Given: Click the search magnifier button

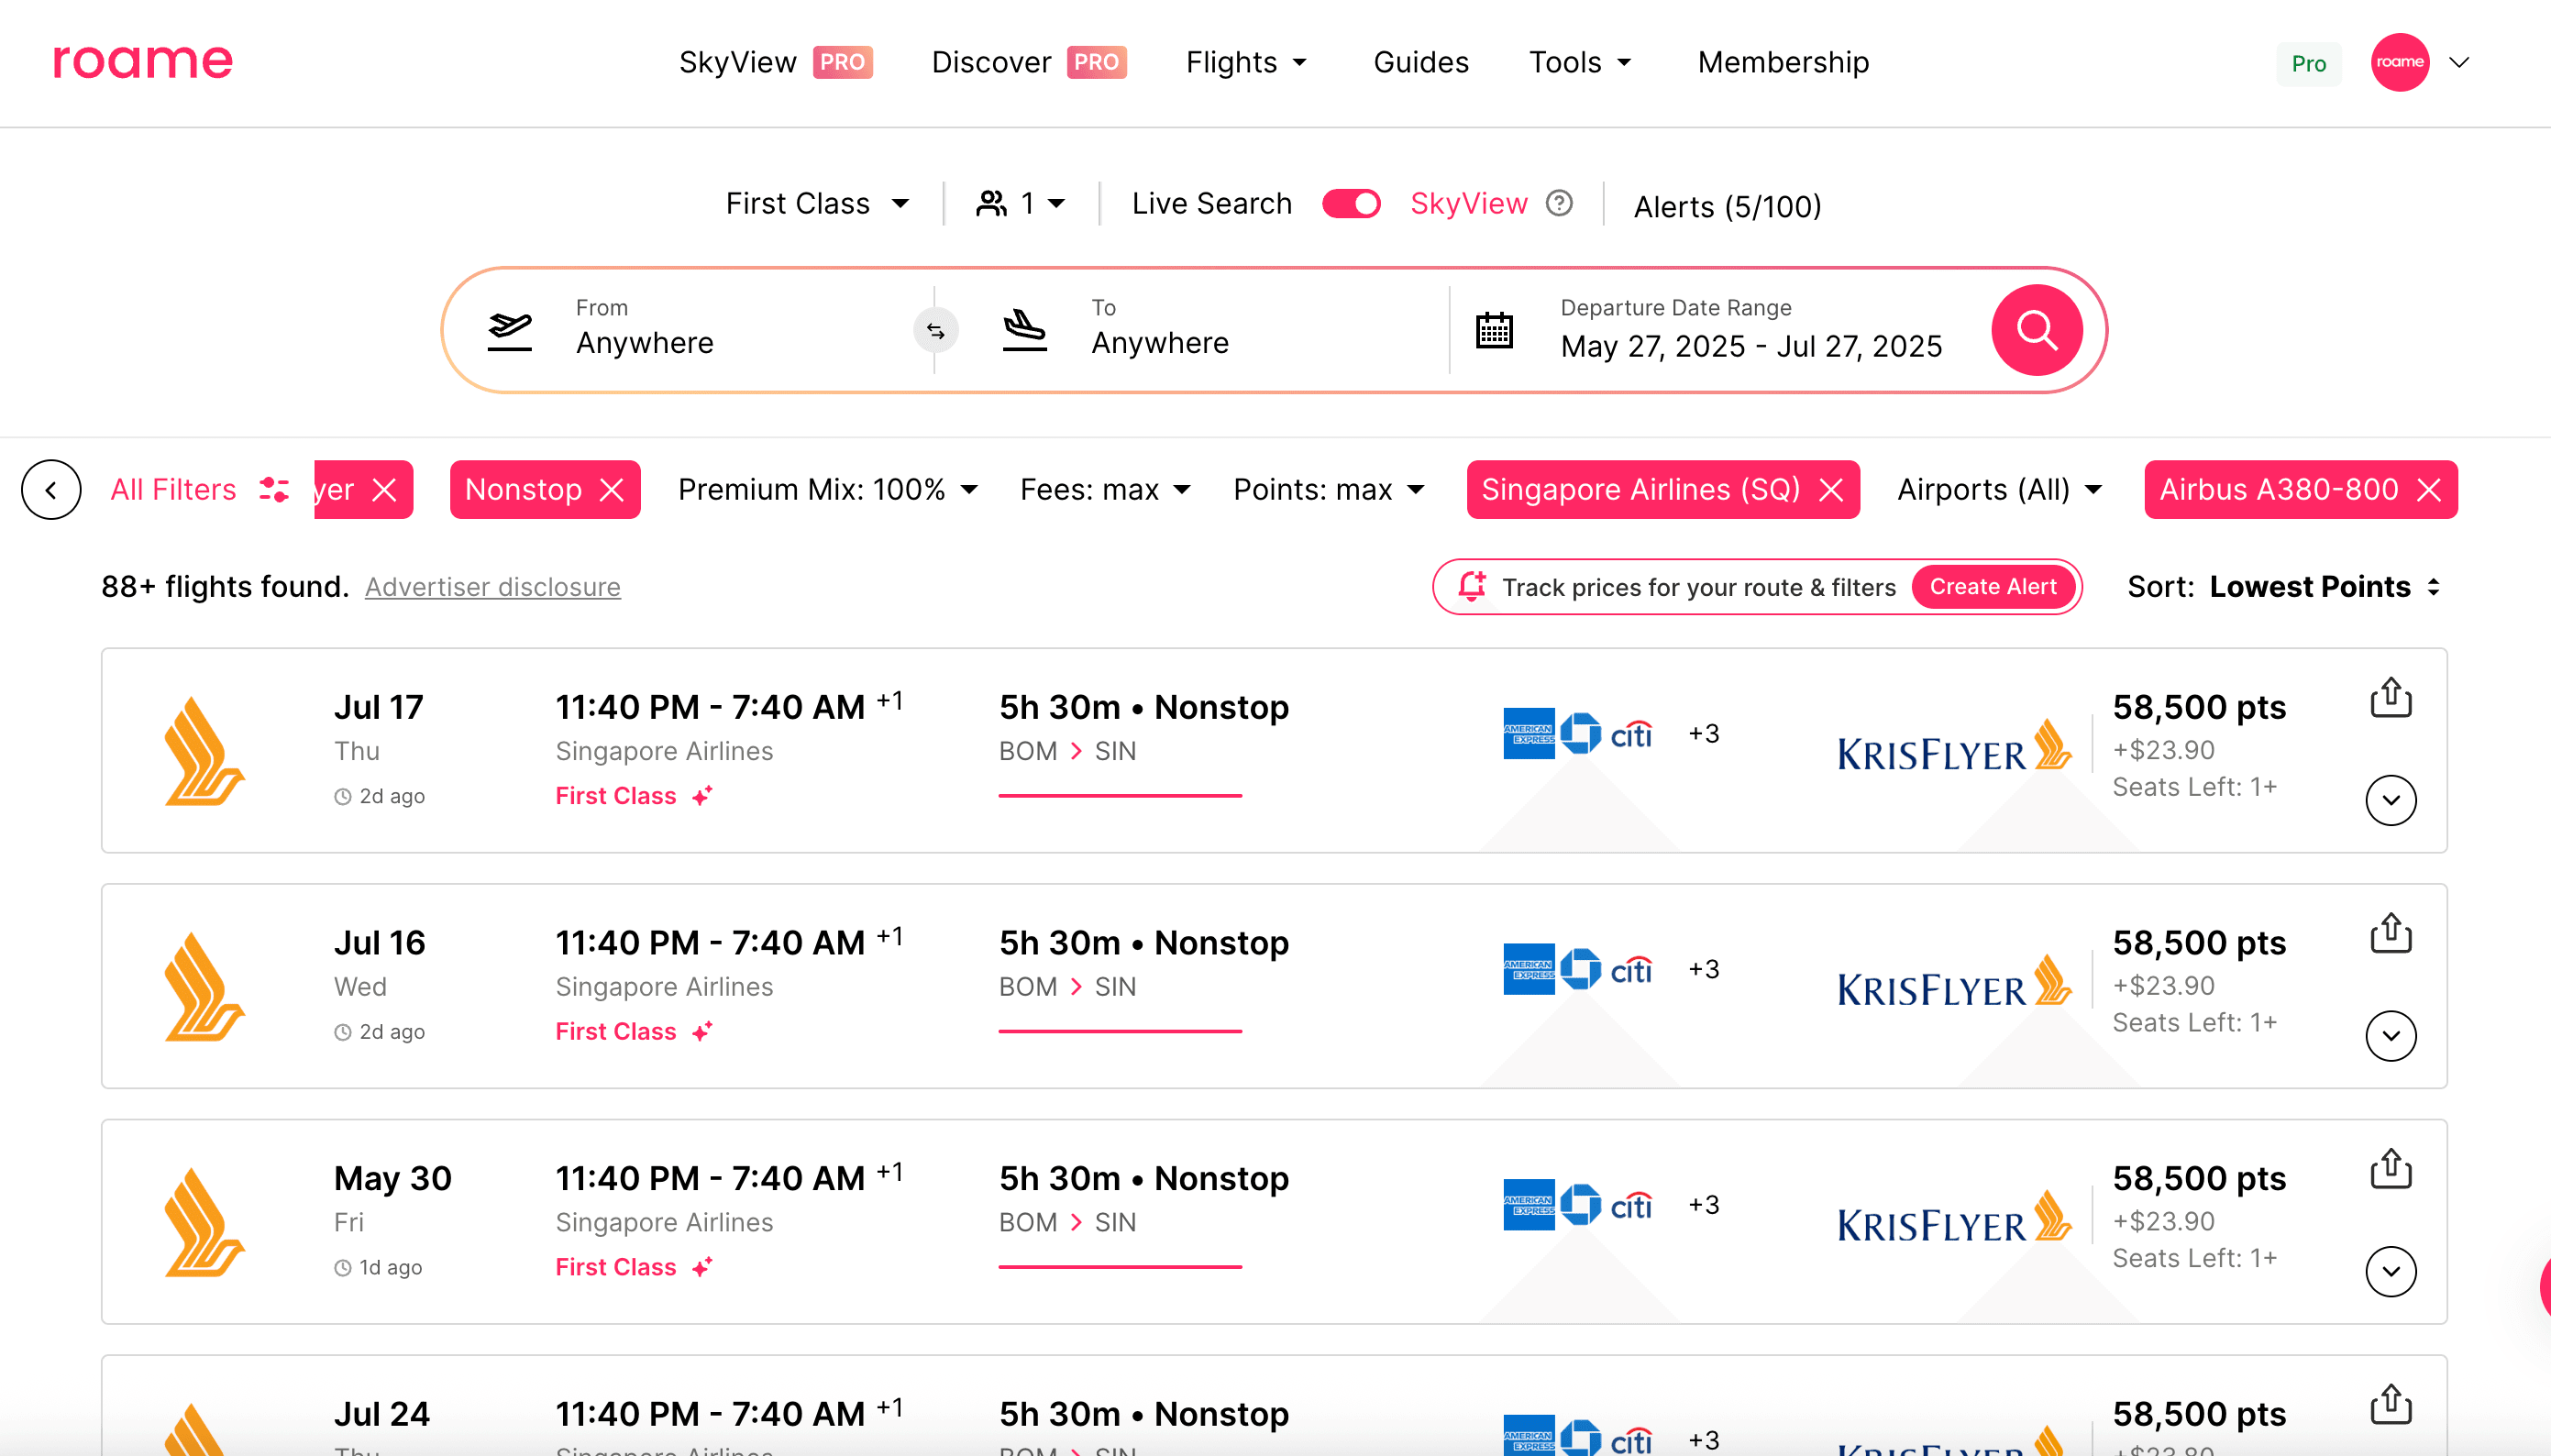Looking at the screenshot, I should pyautogui.click(x=2037, y=330).
